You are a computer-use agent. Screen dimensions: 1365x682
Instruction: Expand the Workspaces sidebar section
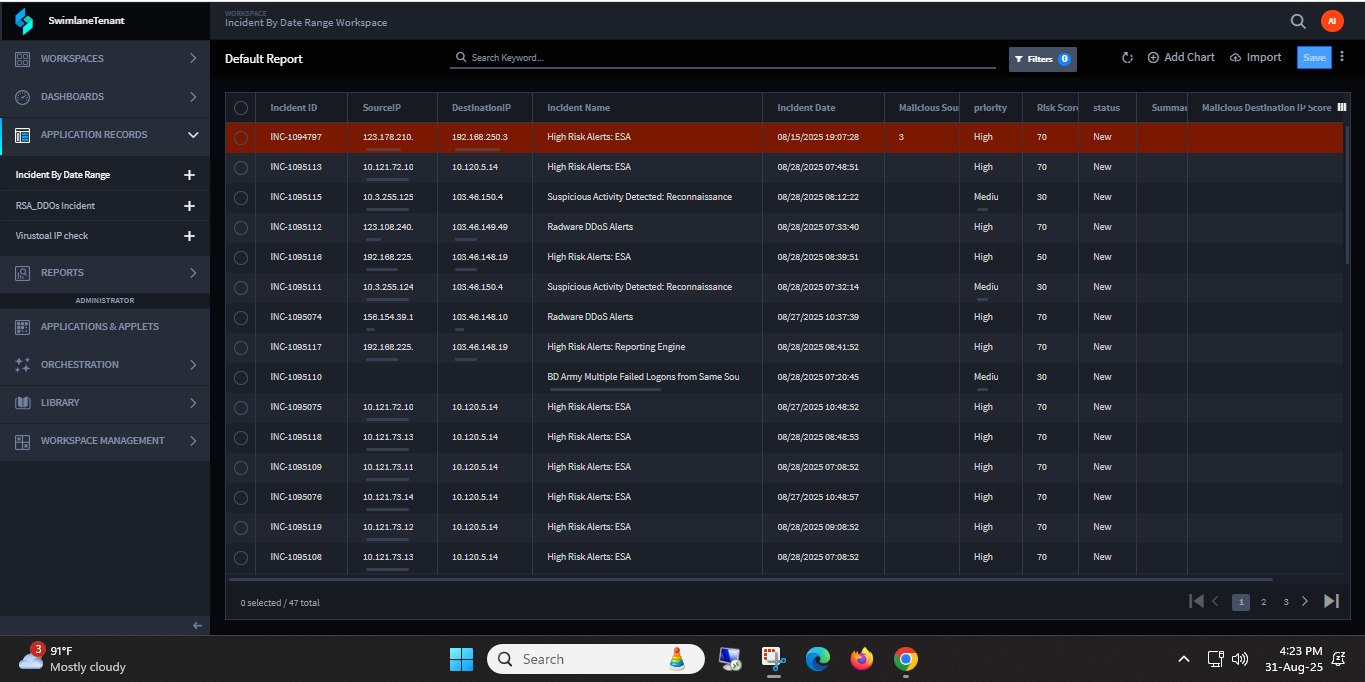click(x=105, y=59)
